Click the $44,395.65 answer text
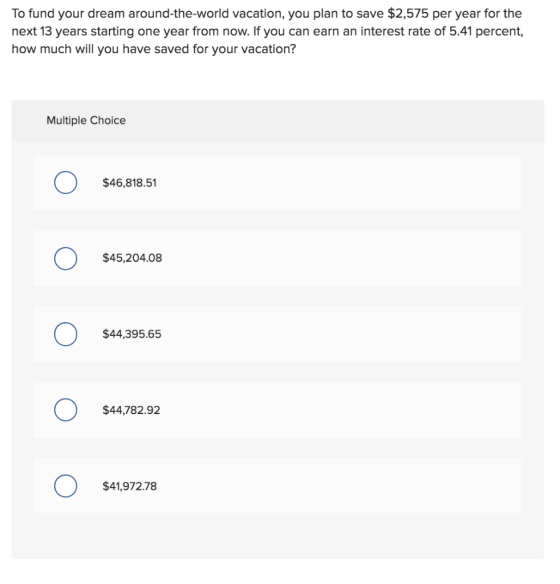Image resolution: width=560 pixels, height=584 pixels. [x=132, y=334]
